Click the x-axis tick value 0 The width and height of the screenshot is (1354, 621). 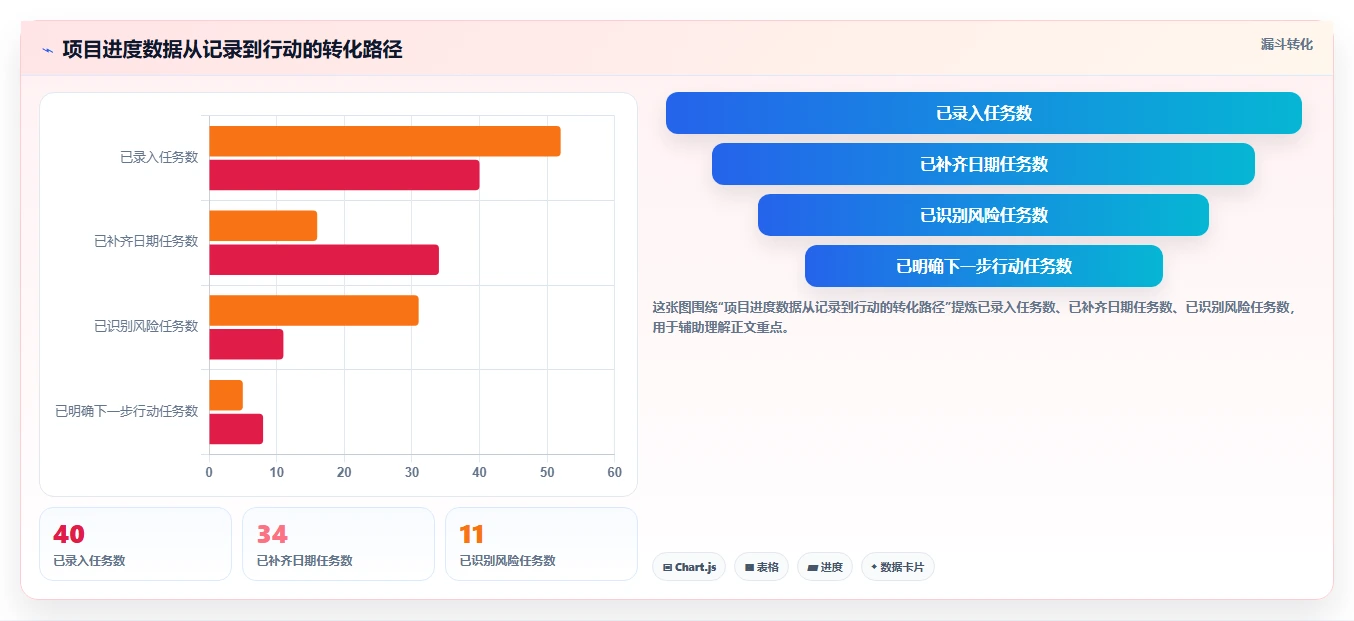pyautogui.click(x=209, y=472)
